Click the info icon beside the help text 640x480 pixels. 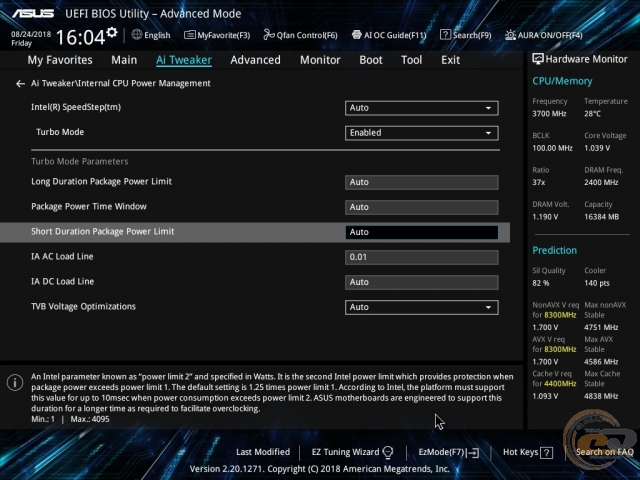pos(15,383)
